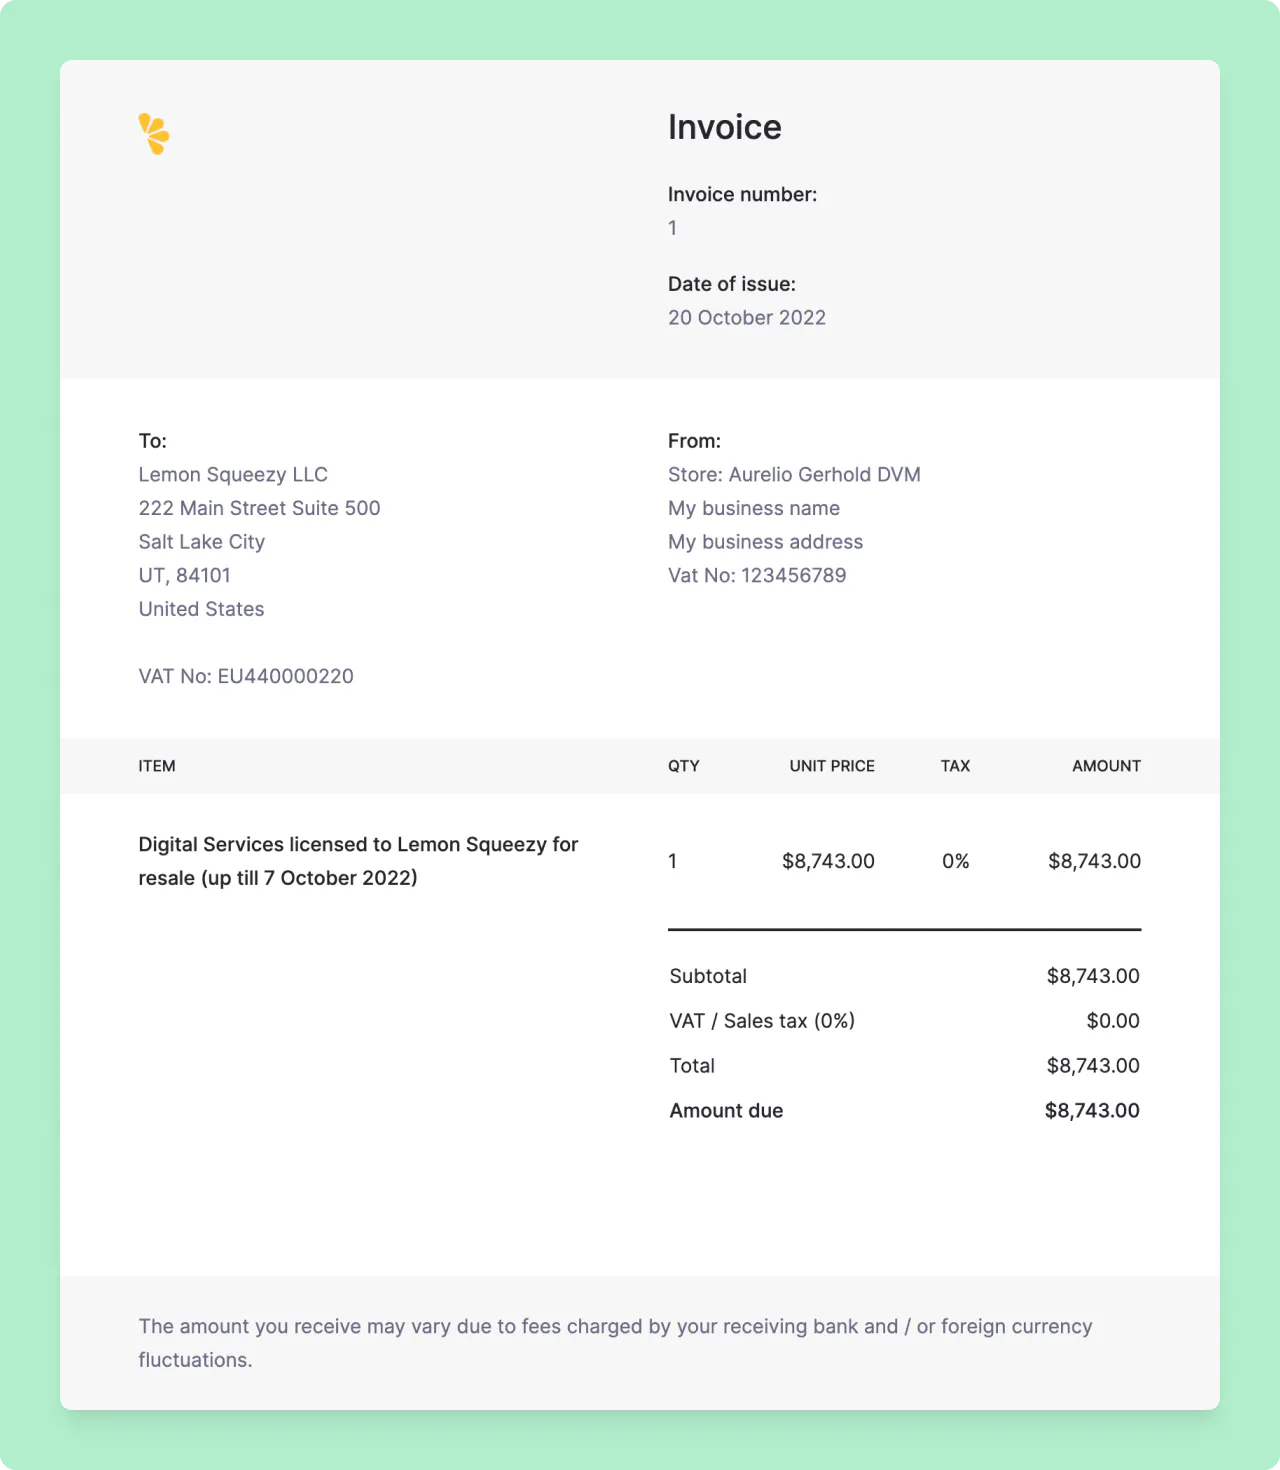Click the Lemon Squeezy lemon logo
Screen dimensions: 1280x1470
154,134
